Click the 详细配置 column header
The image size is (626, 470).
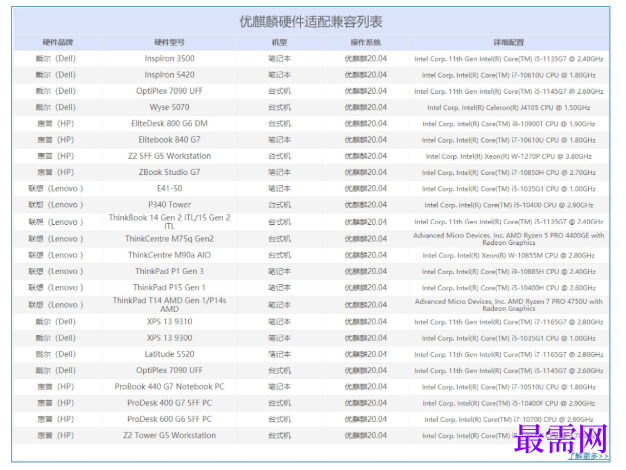click(509, 42)
